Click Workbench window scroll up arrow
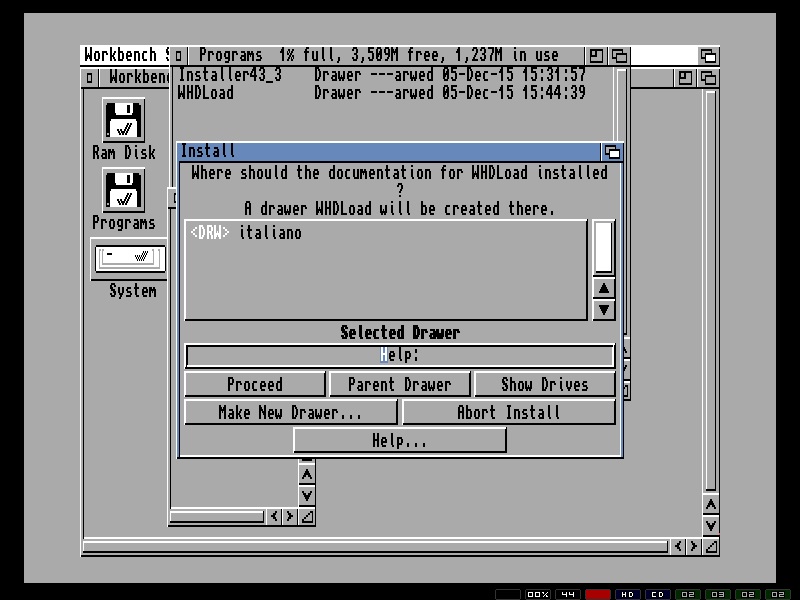 tap(711, 505)
